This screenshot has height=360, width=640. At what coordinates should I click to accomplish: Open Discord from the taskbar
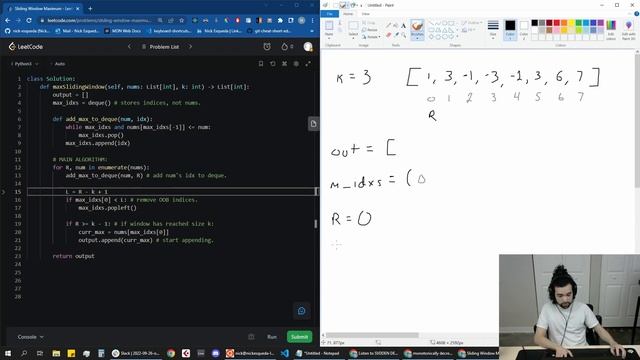point(216,353)
